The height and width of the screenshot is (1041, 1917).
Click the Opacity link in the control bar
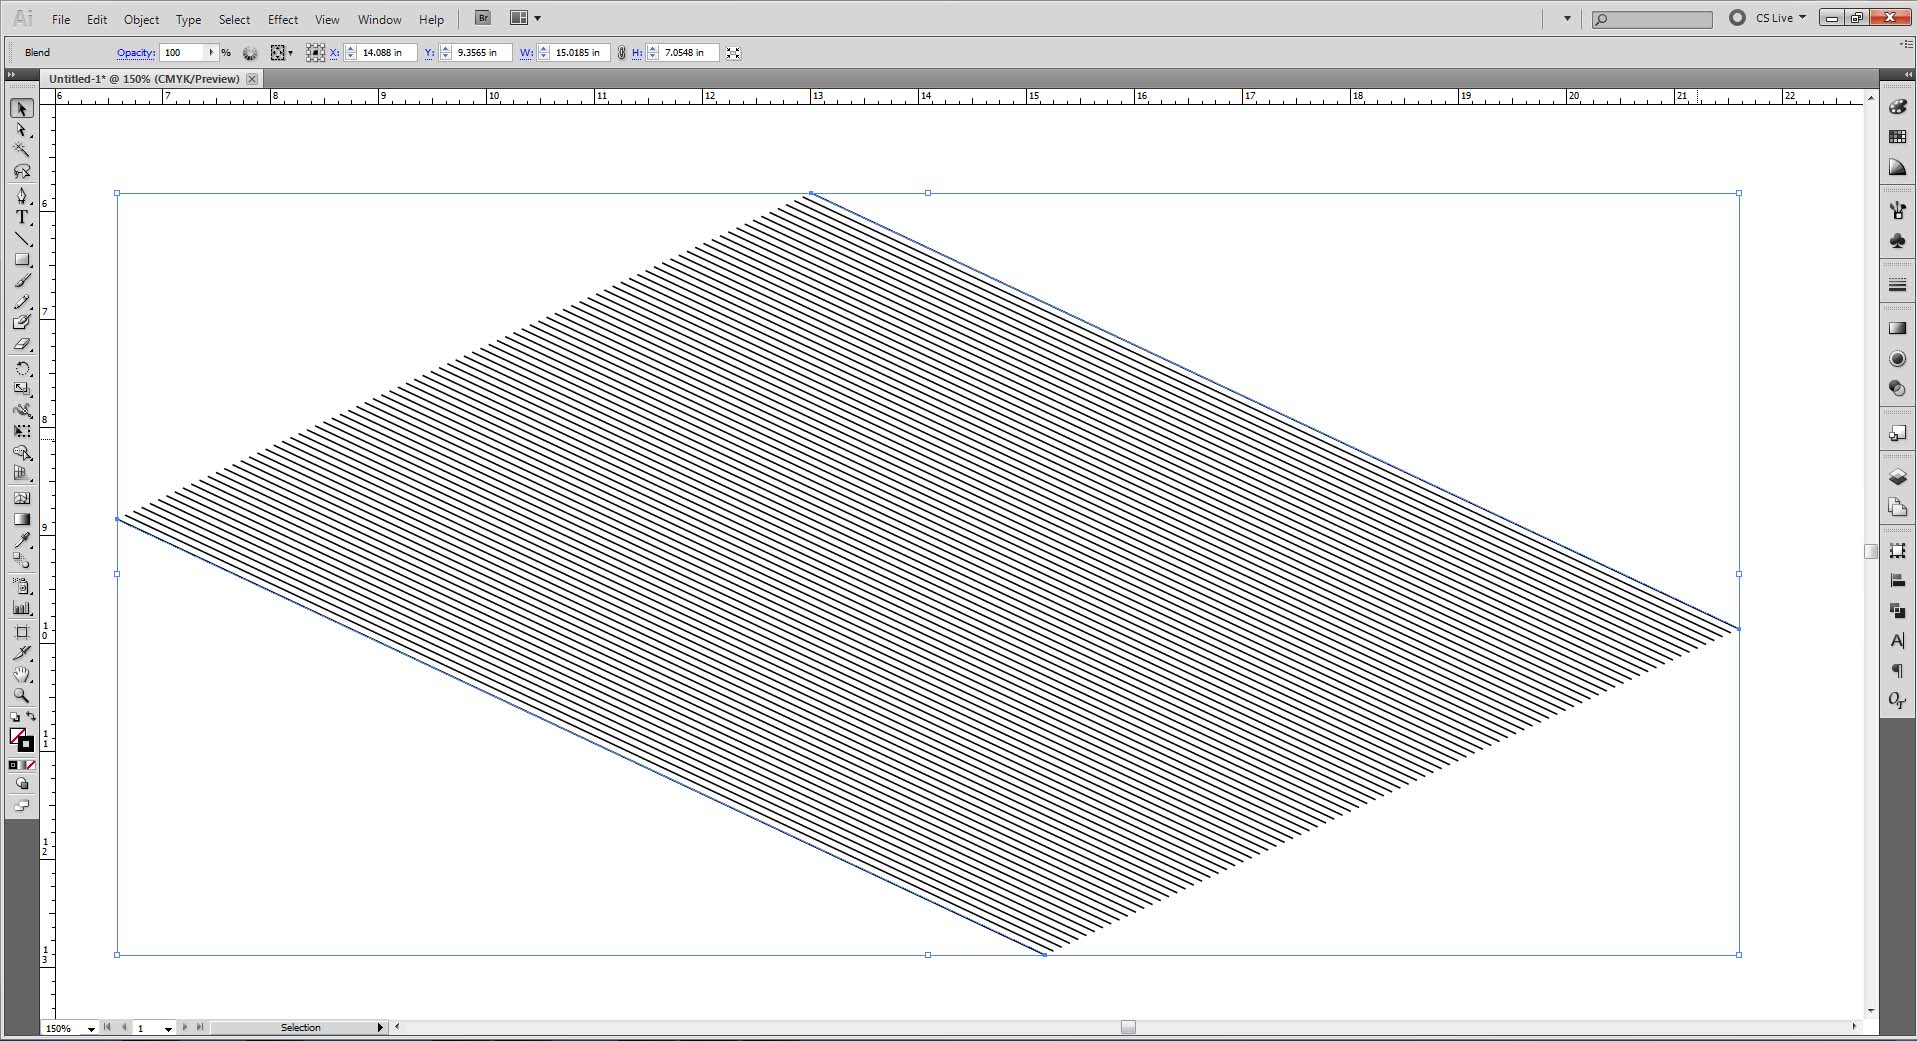(x=136, y=52)
